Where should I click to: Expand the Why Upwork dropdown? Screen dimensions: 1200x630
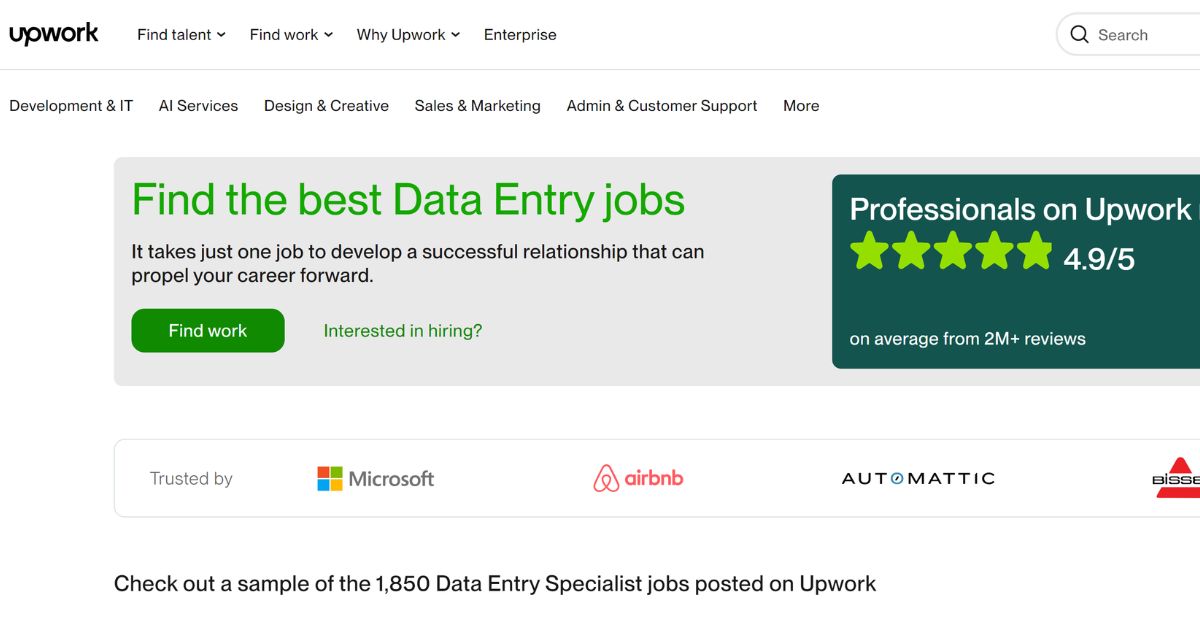(x=407, y=34)
